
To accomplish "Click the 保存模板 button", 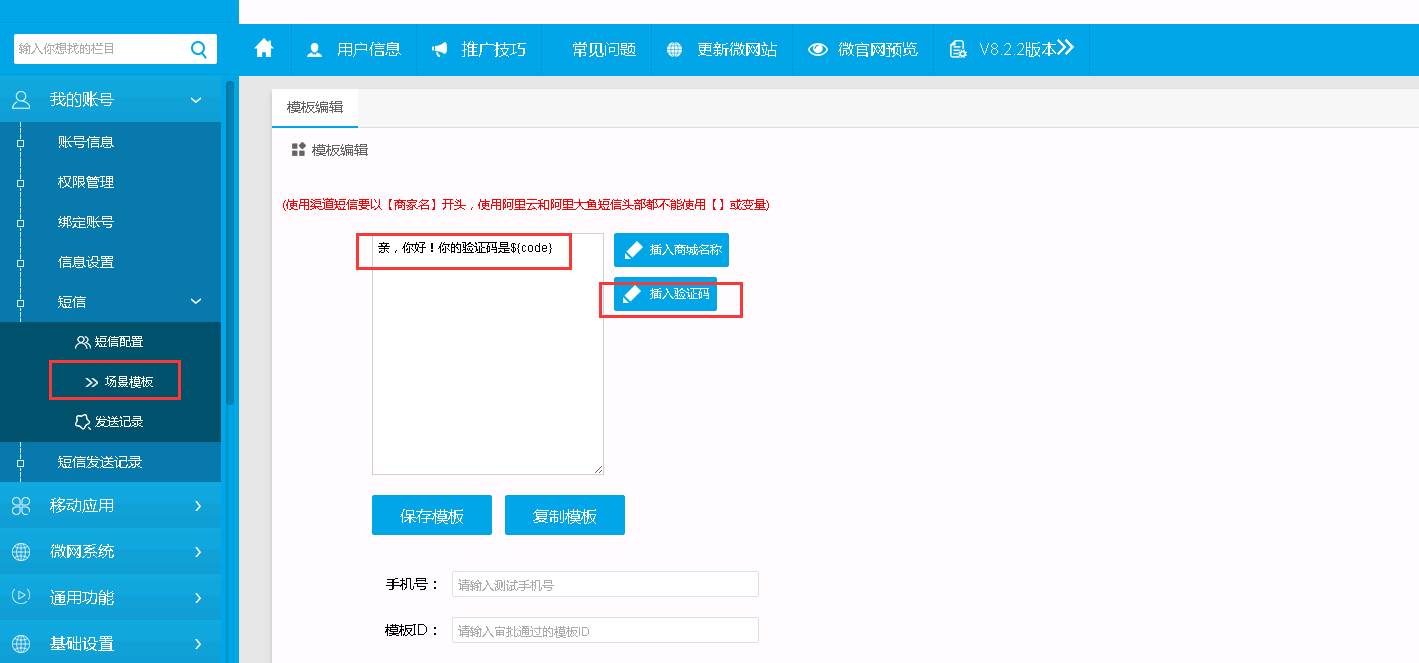I will click(432, 515).
